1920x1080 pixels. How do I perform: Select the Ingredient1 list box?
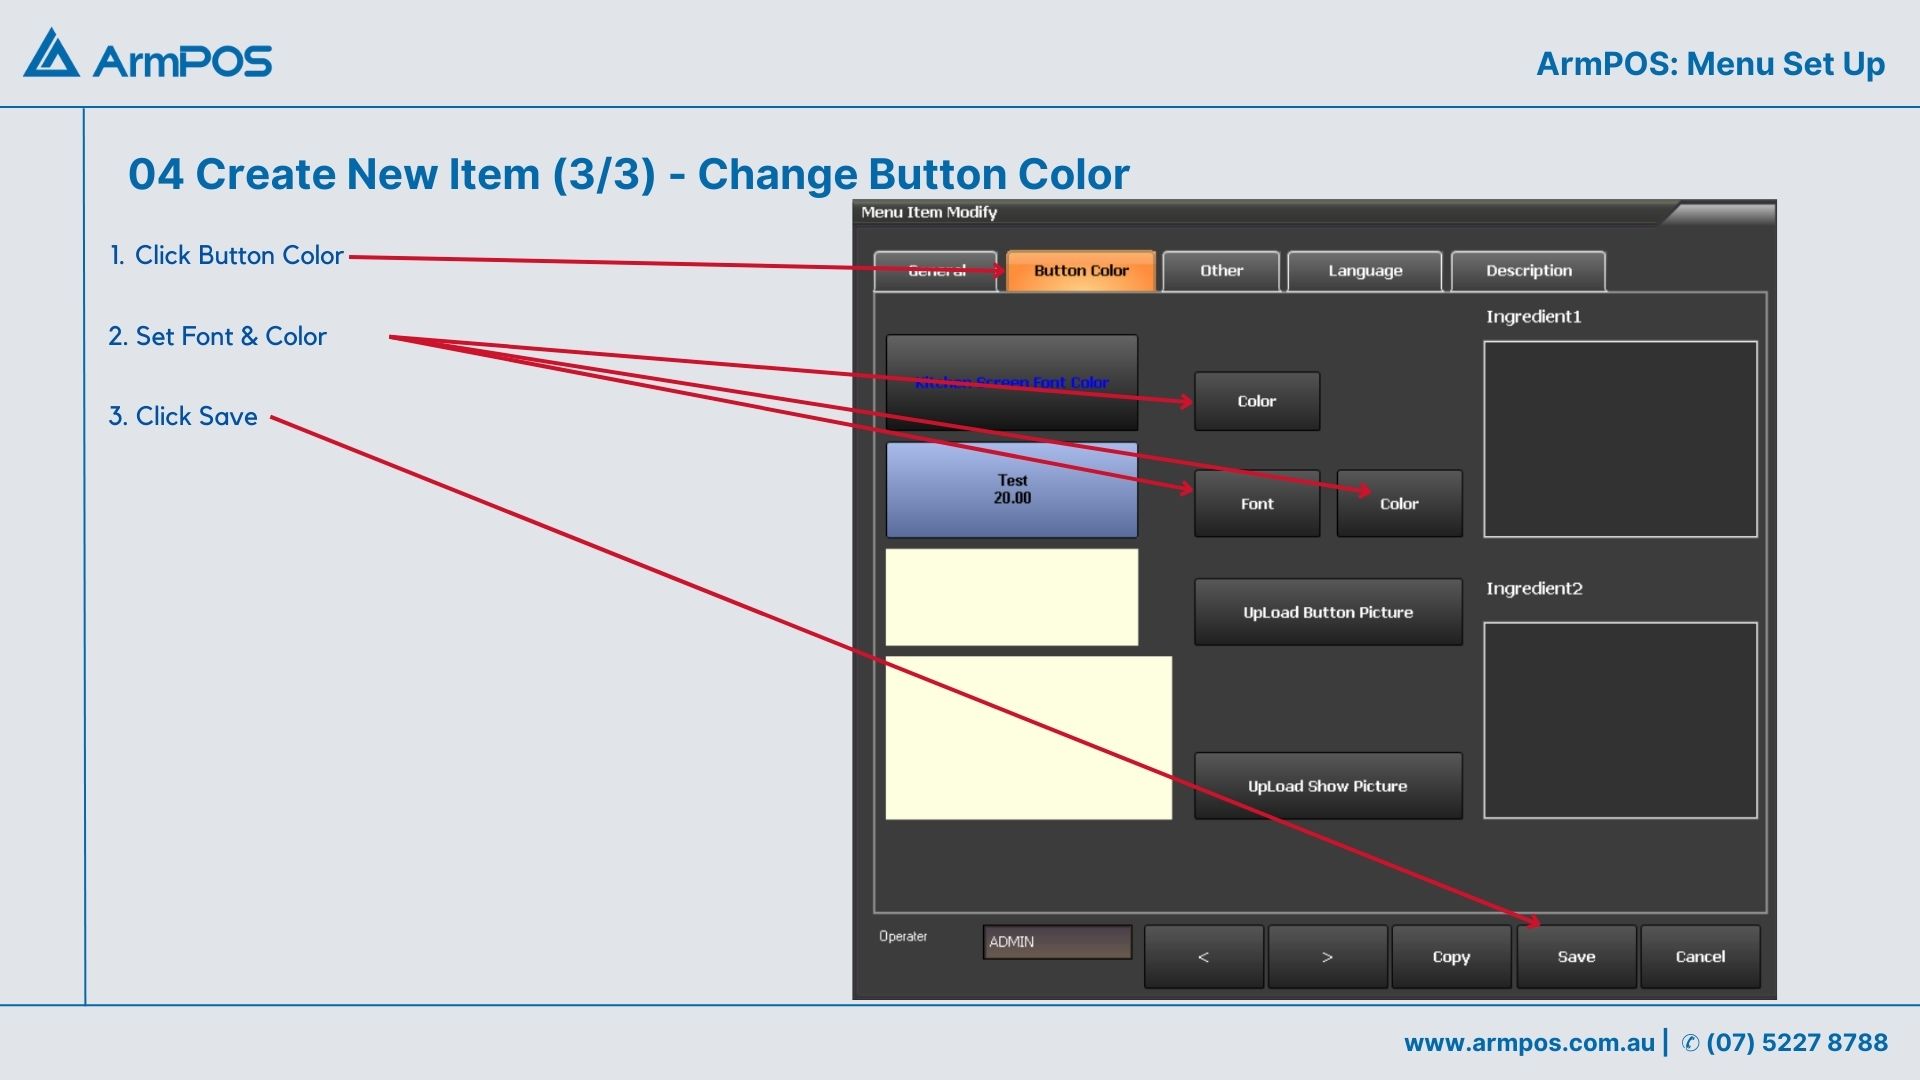tap(1619, 439)
